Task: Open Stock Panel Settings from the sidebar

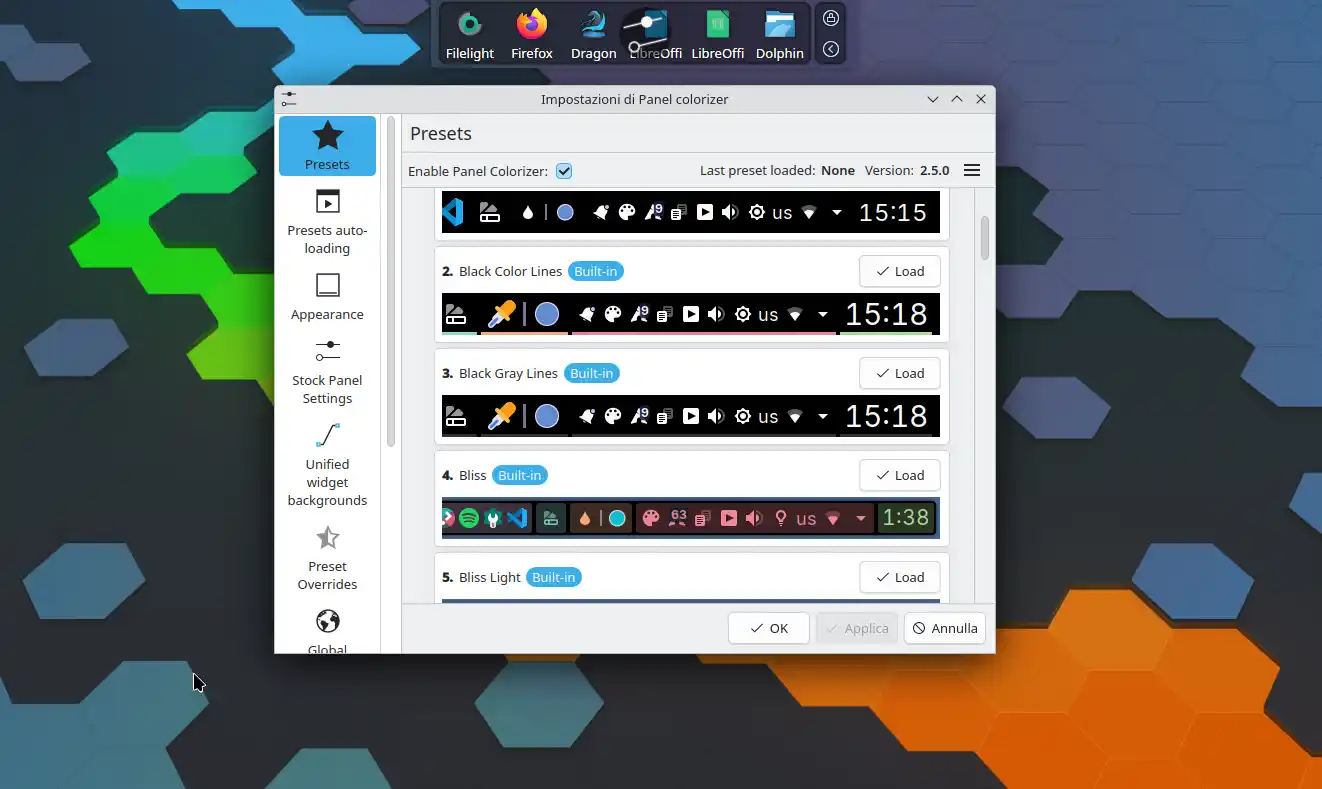Action: (x=327, y=372)
